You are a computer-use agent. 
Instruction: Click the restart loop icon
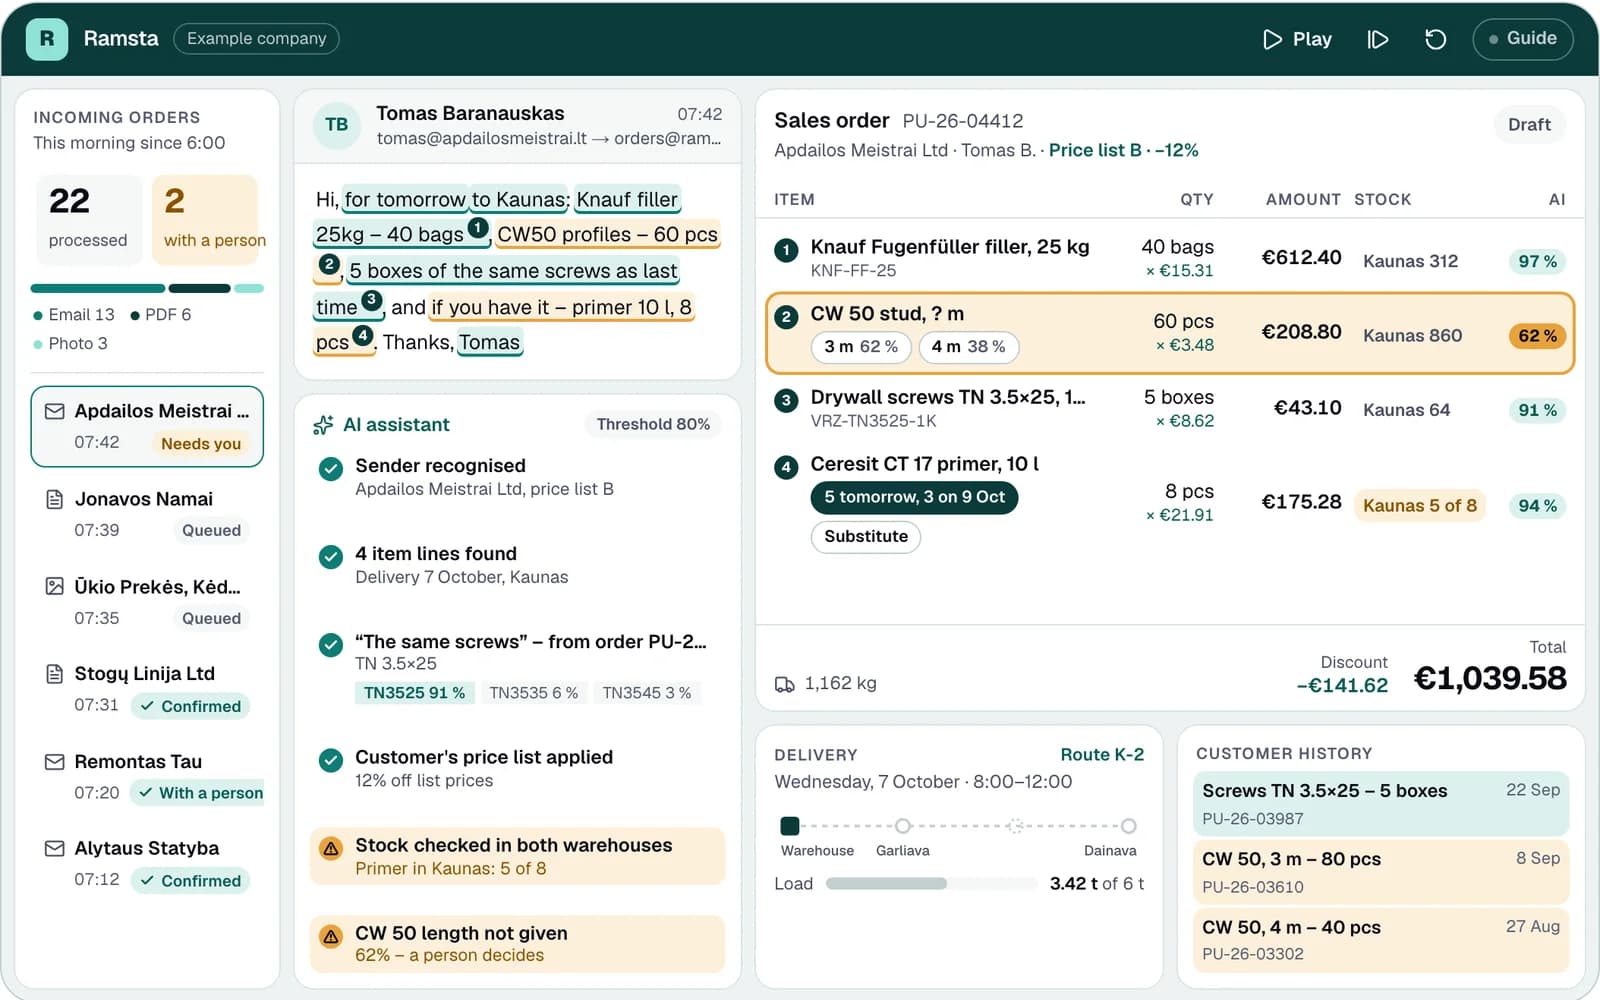(x=1435, y=39)
